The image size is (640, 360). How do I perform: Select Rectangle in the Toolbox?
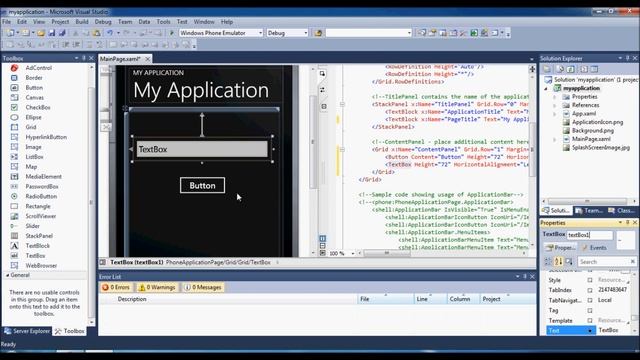tap(38, 206)
